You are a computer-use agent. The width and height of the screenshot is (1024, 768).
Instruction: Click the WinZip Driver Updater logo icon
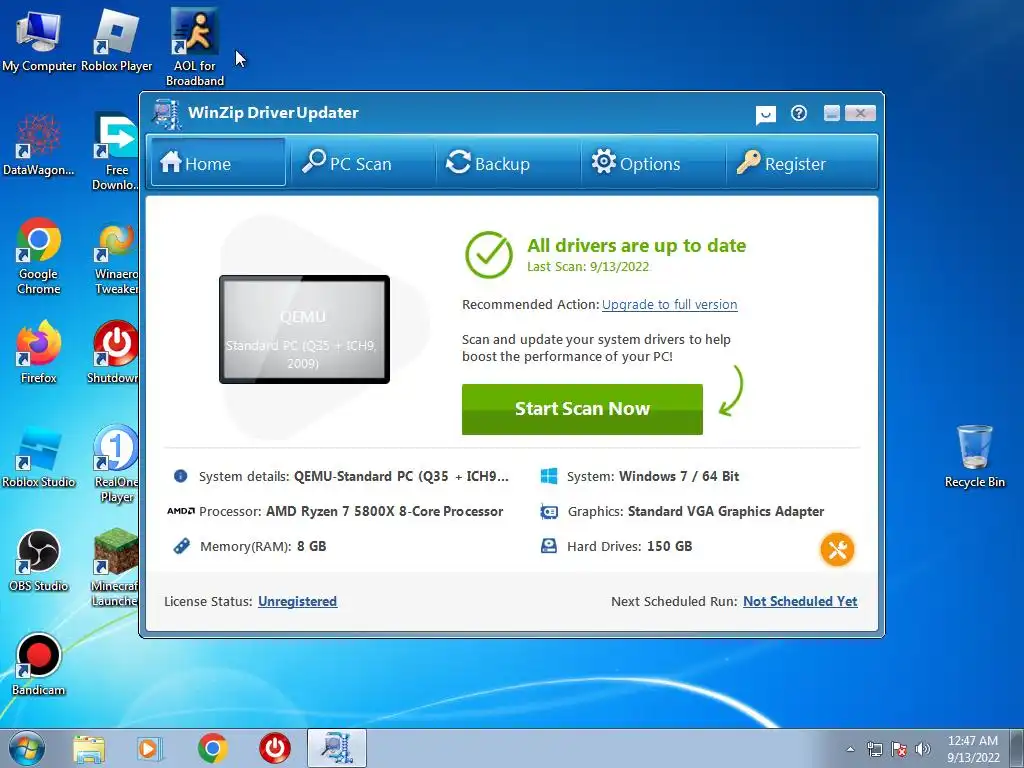tap(167, 114)
